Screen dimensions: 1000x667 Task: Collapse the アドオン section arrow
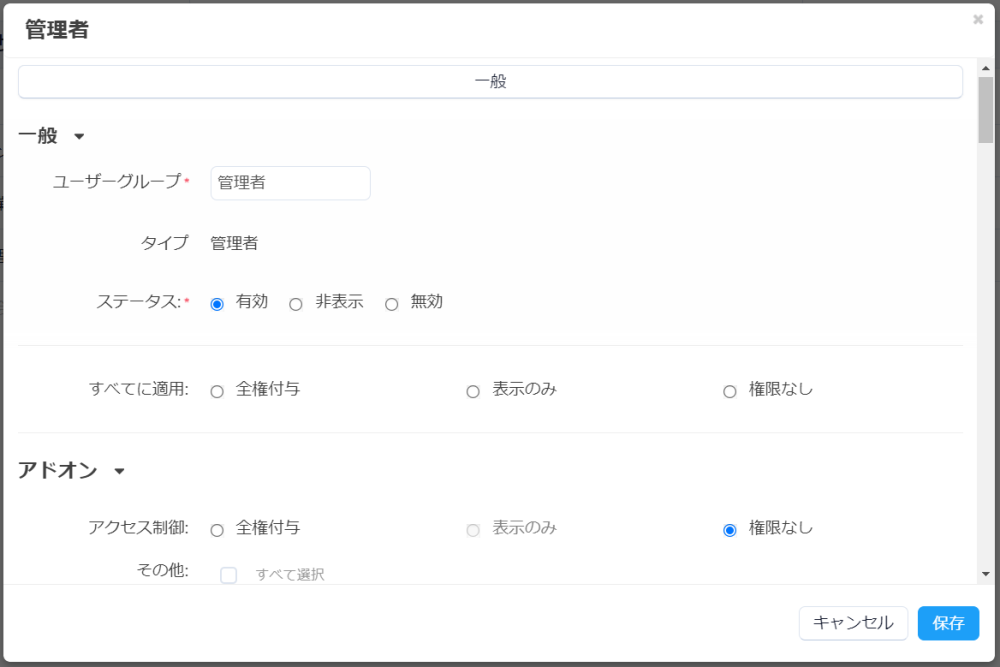tap(119, 471)
